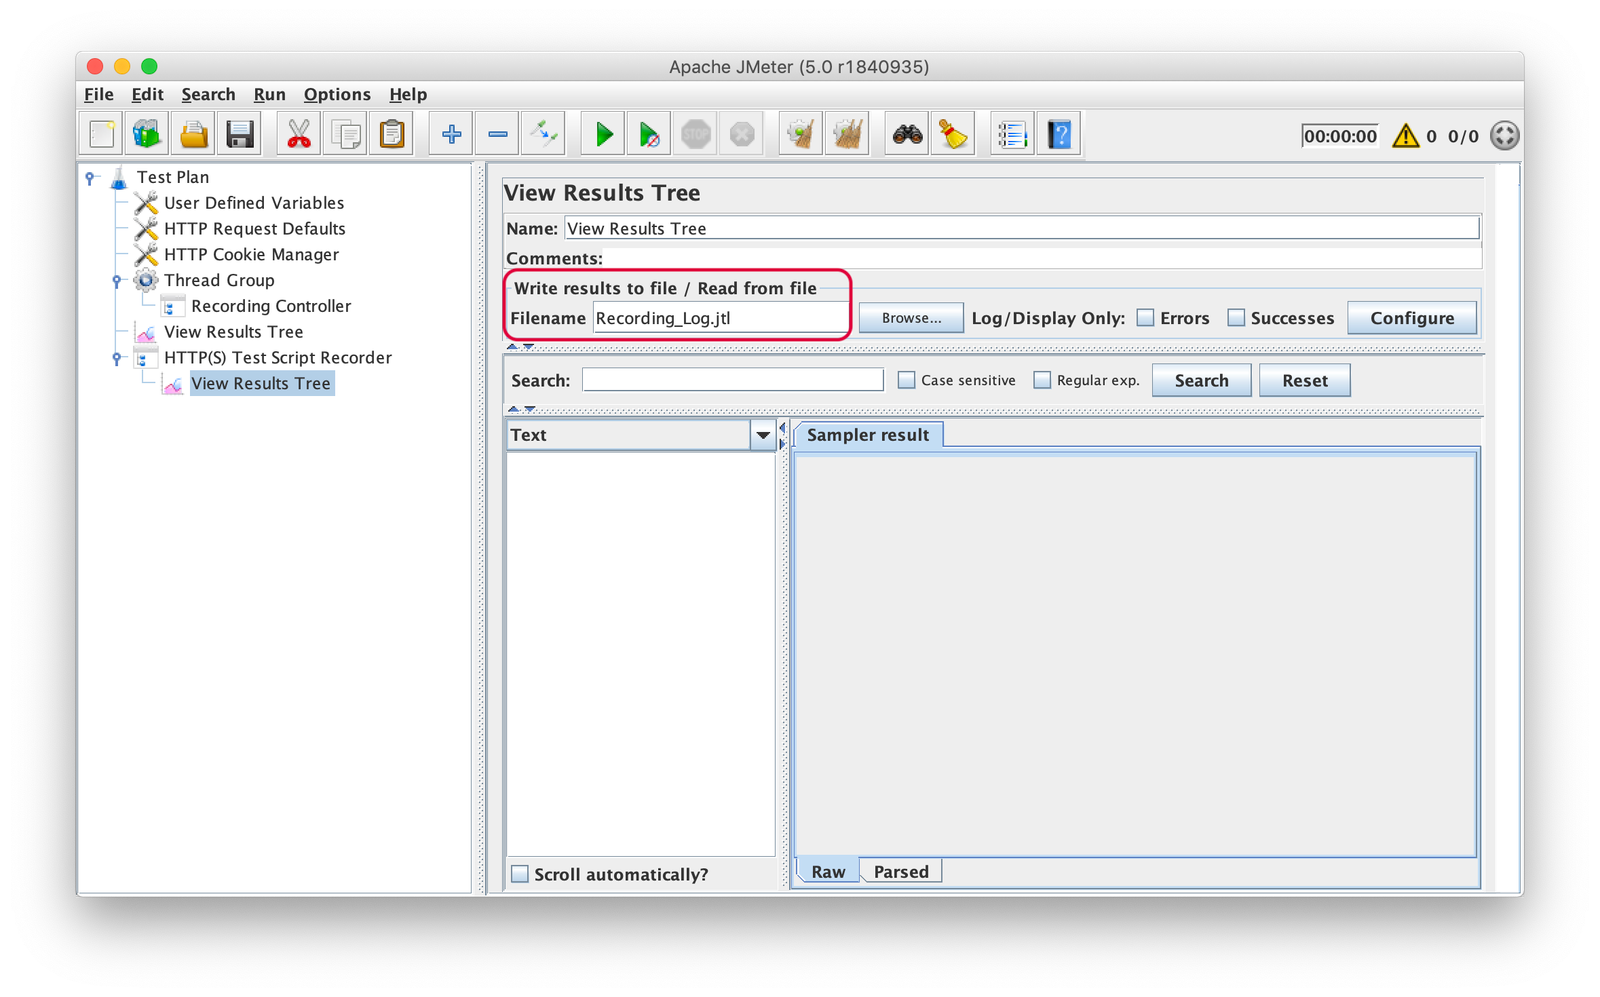Image resolution: width=1600 pixels, height=997 pixels.
Task: Click the Browse... button
Action: [x=911, y=318]
